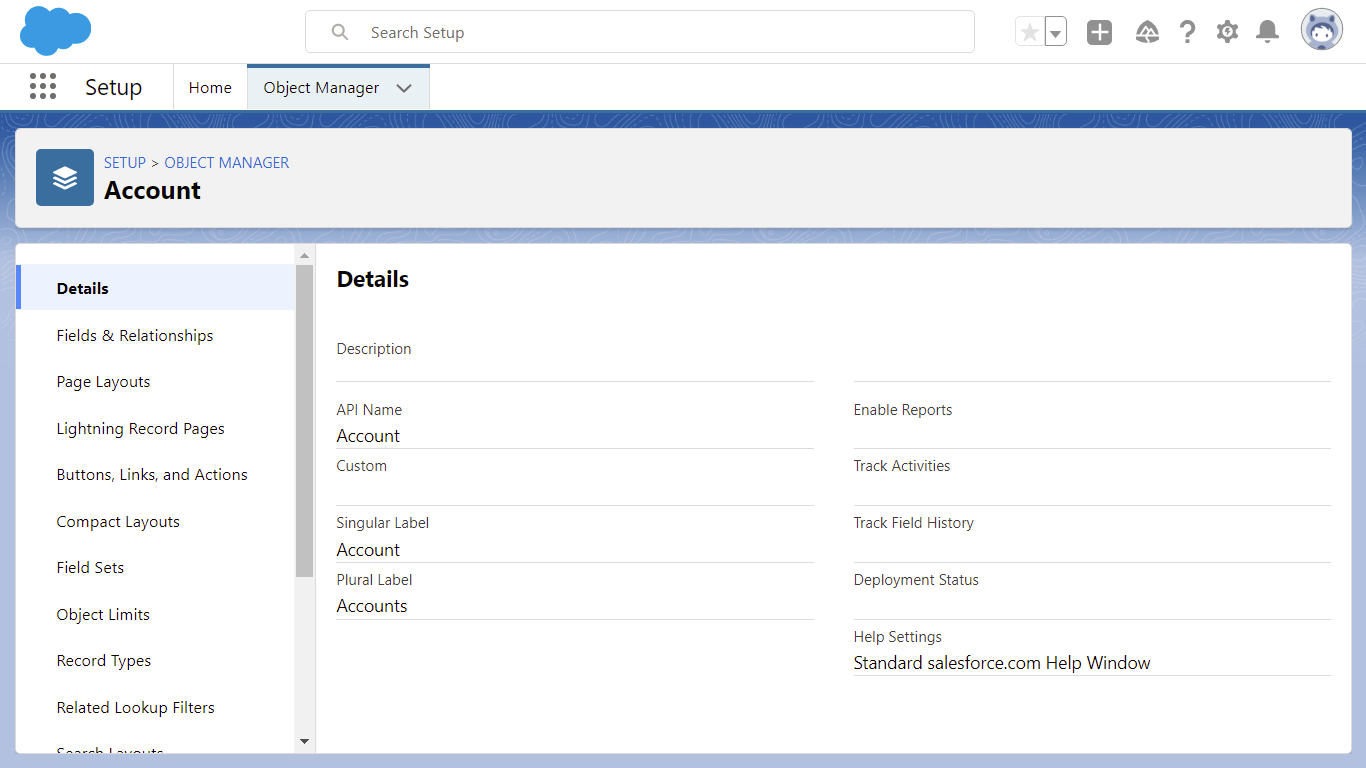Switch to the Home tab

210,88
